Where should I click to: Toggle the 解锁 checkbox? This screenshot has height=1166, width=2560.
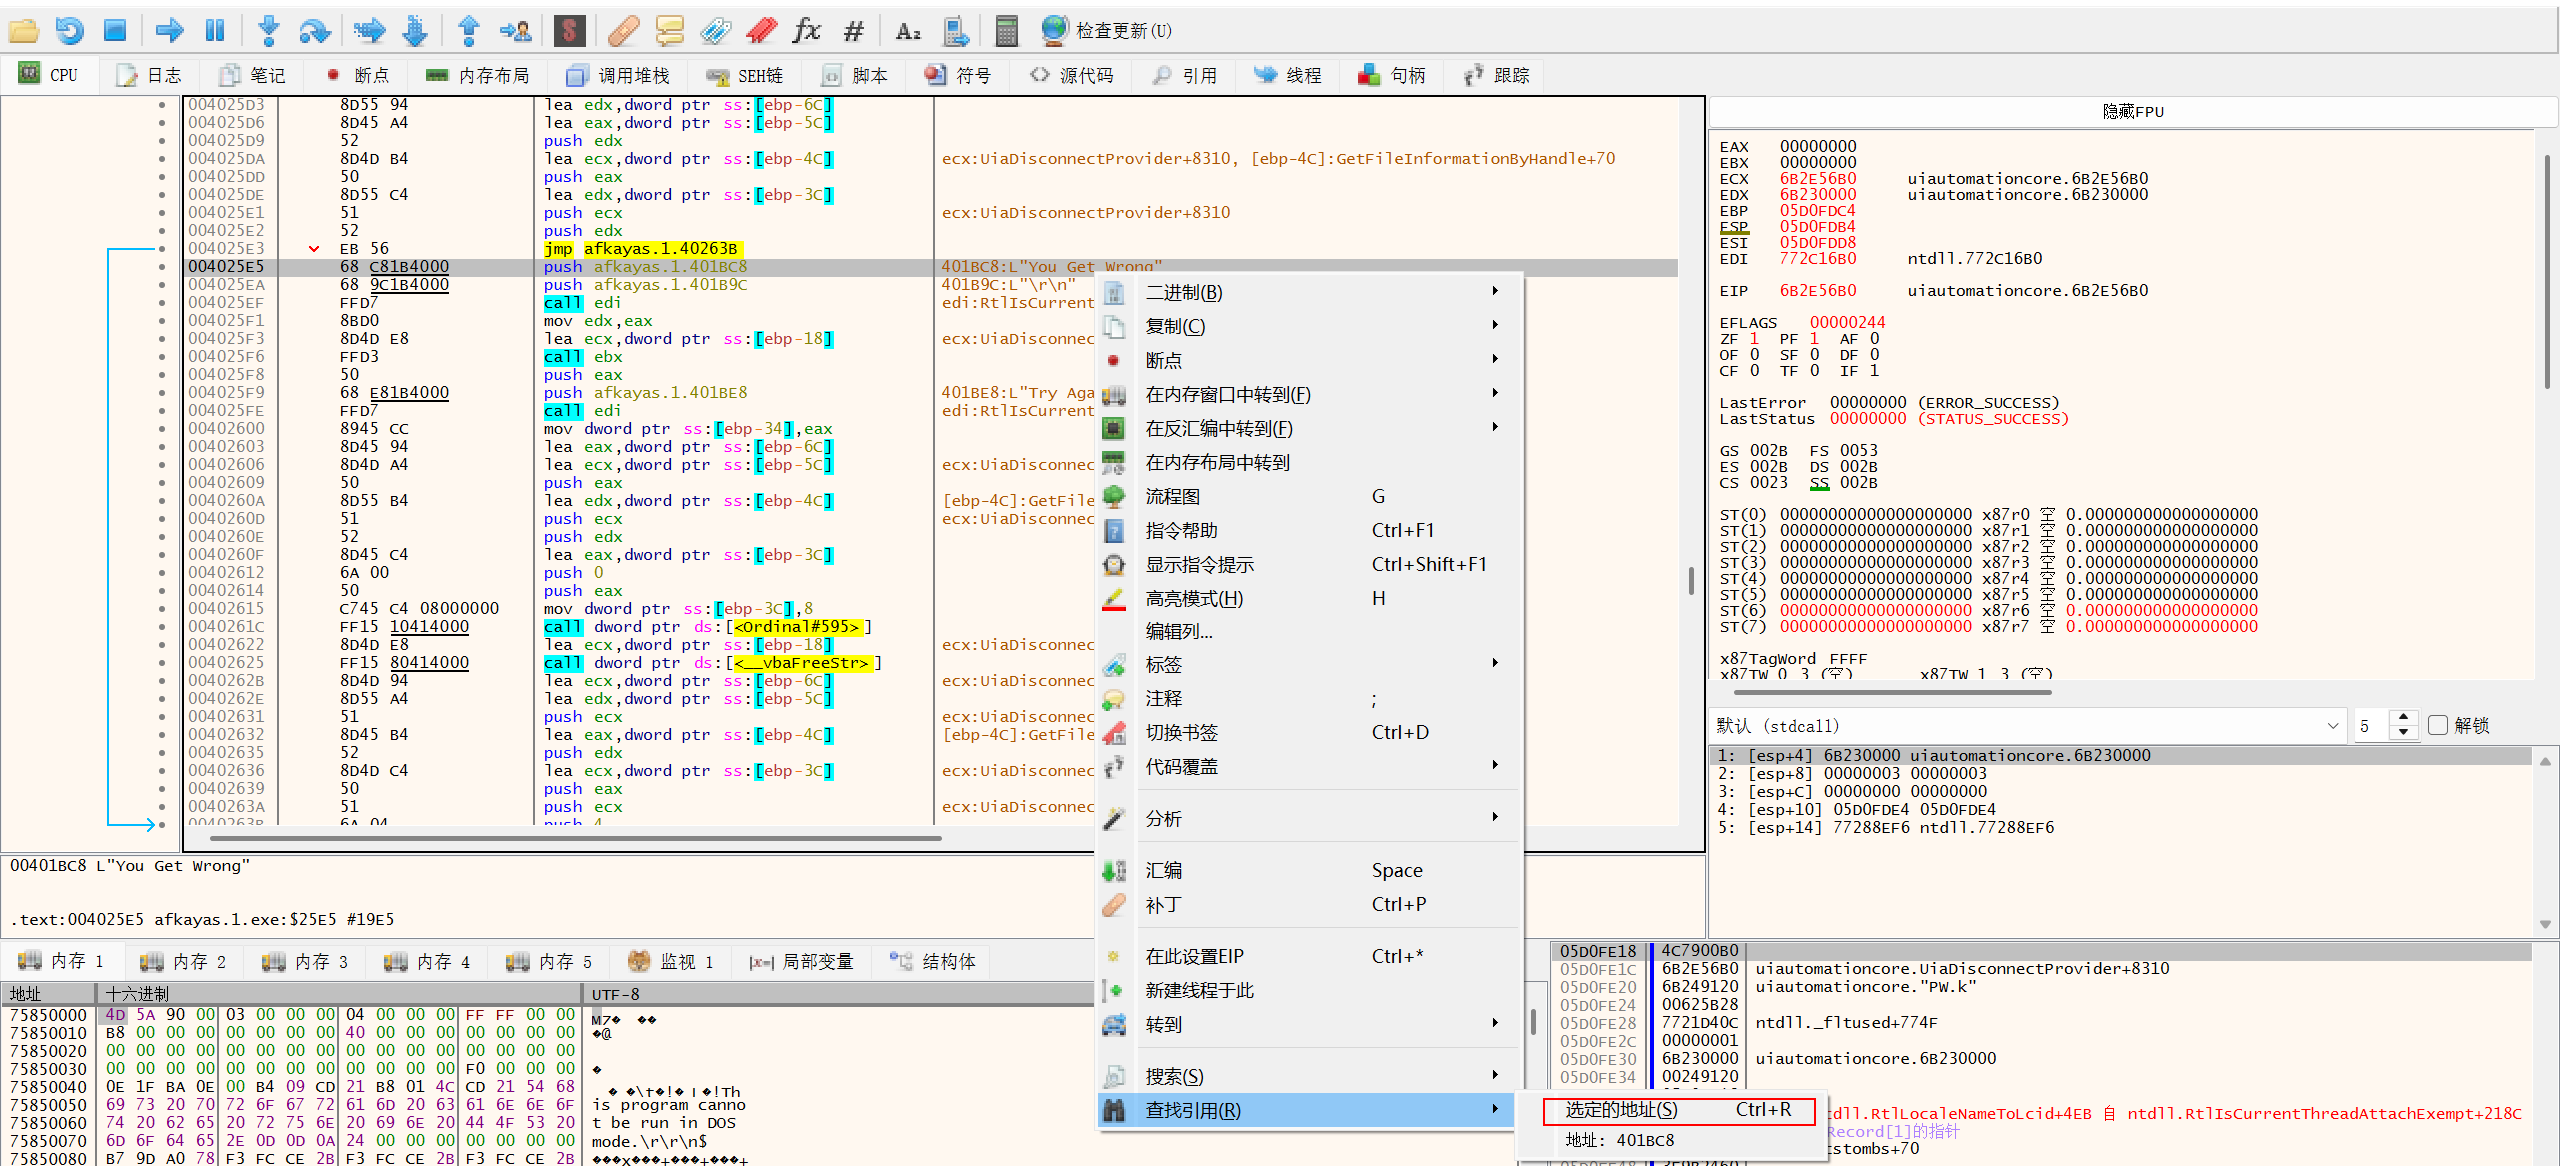click(2438, 725)
